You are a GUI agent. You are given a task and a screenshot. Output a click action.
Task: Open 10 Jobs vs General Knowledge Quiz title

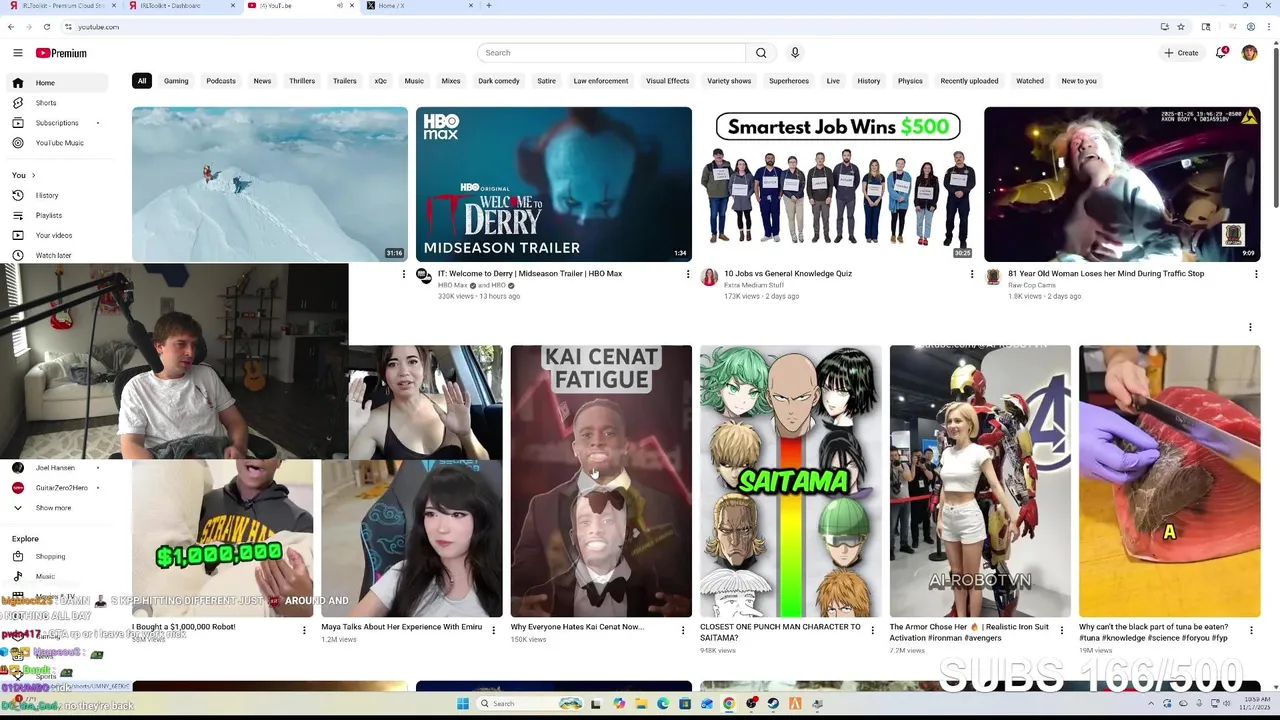788,273
